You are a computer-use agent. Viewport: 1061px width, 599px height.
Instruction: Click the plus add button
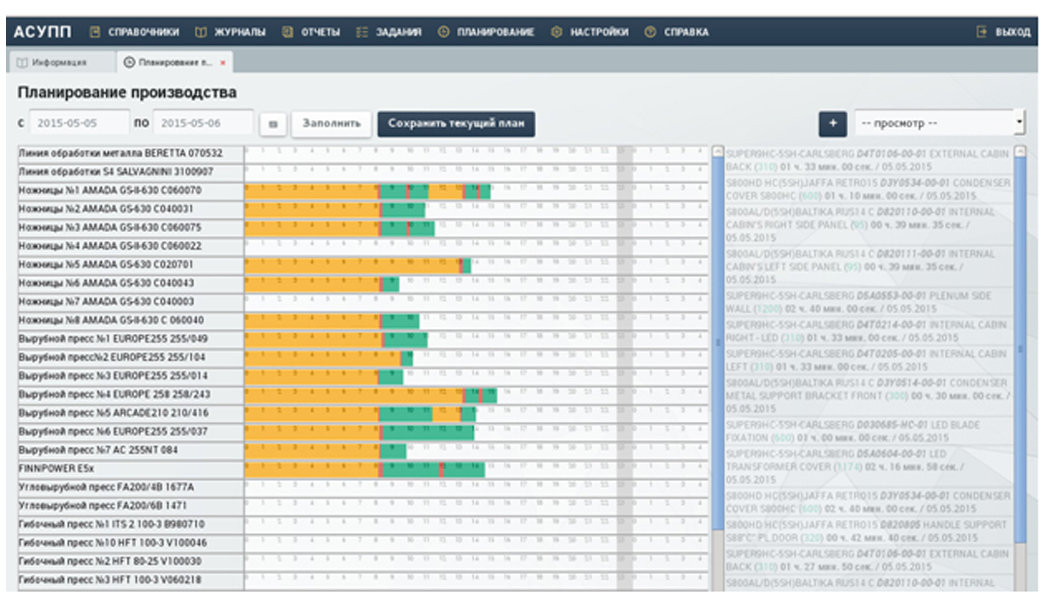833,123
